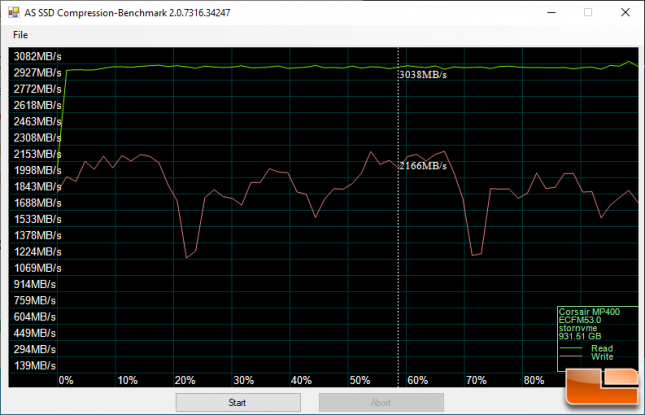Click the 20% compression axis label
The height and width of the screenshot is (415, 645).
185,380
